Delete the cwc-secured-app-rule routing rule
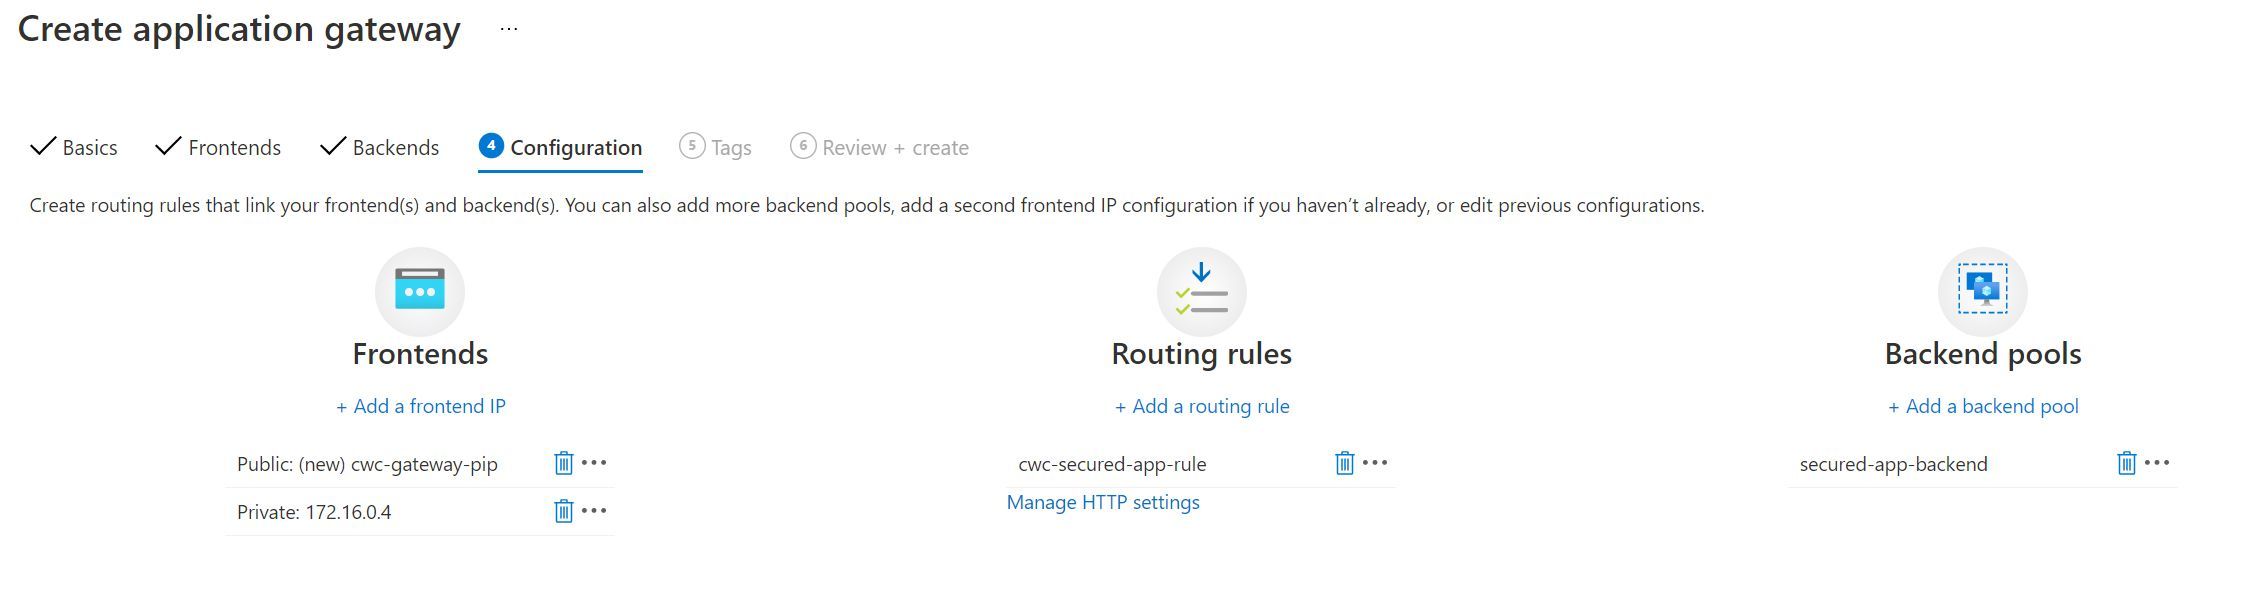Viewport: 2256px width, 590px height. [1344, 463]
